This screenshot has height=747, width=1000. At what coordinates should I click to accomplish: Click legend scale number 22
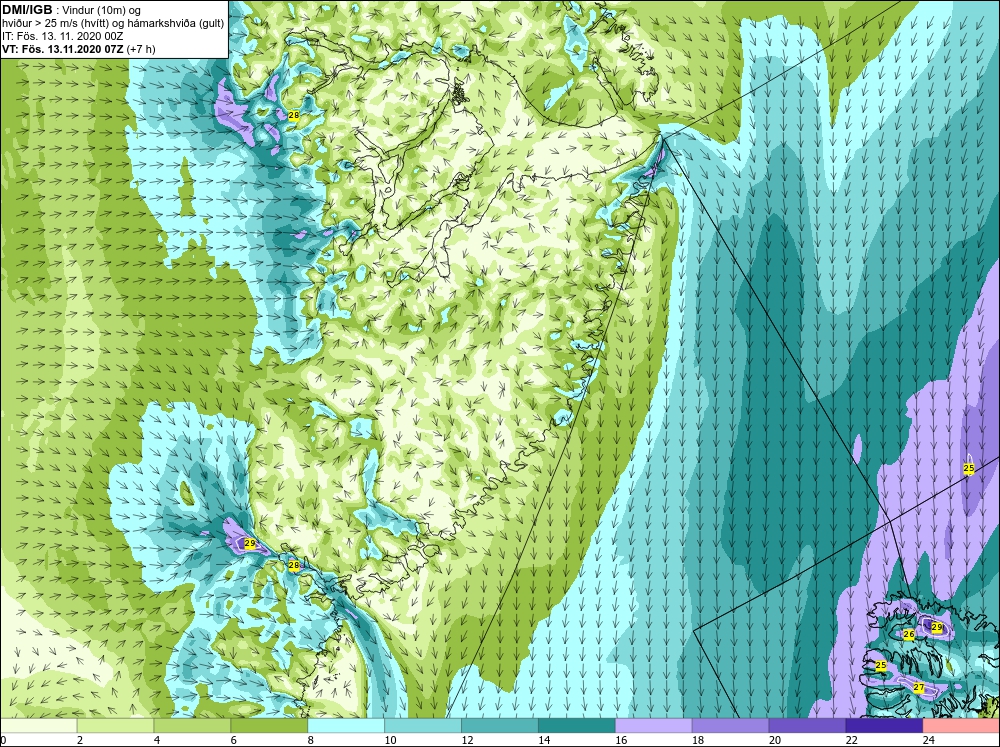pyautogui.click(x=851, y=740)
